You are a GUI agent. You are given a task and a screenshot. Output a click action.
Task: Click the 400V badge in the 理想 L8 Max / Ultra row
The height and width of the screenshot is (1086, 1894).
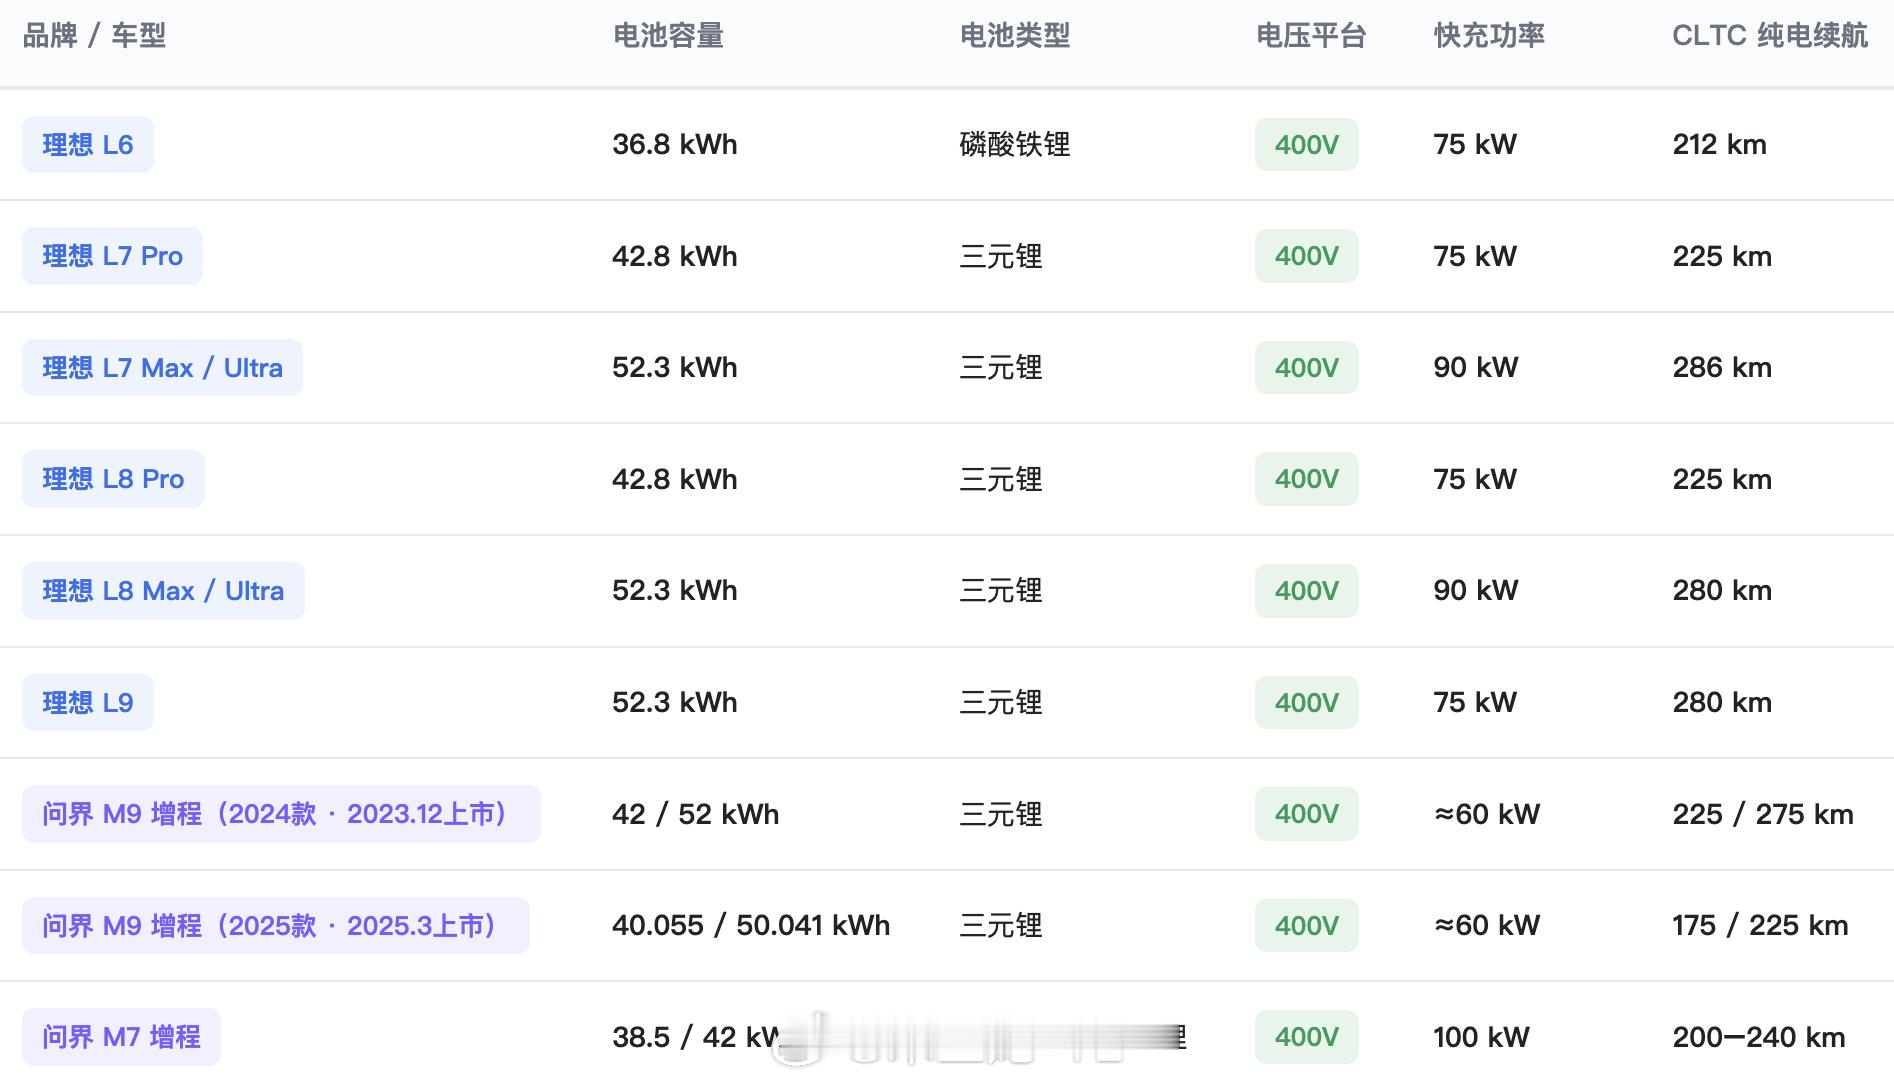click(1307, 591)
